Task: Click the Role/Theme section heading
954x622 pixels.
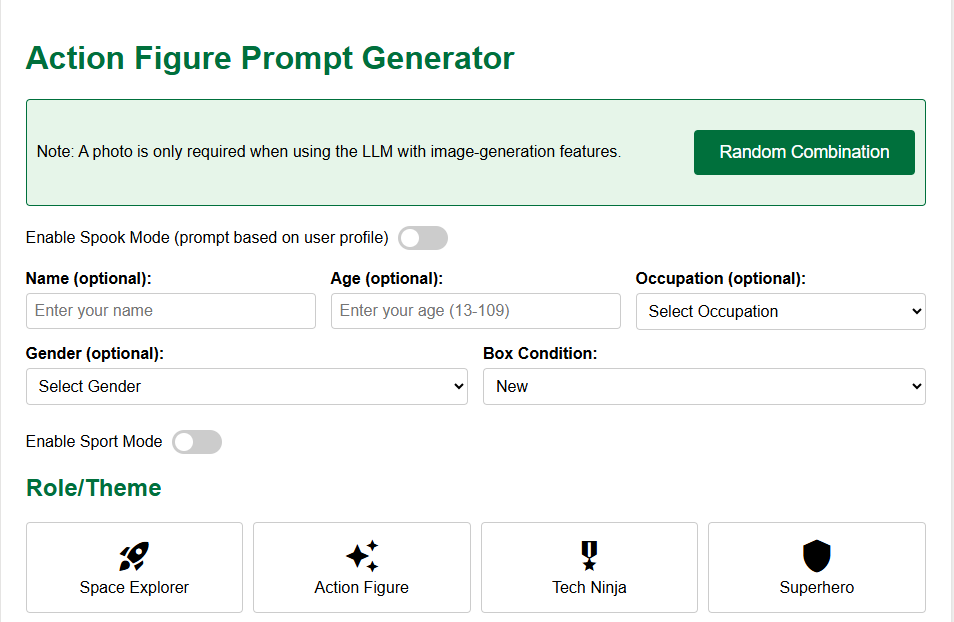Action: [93, 488]
